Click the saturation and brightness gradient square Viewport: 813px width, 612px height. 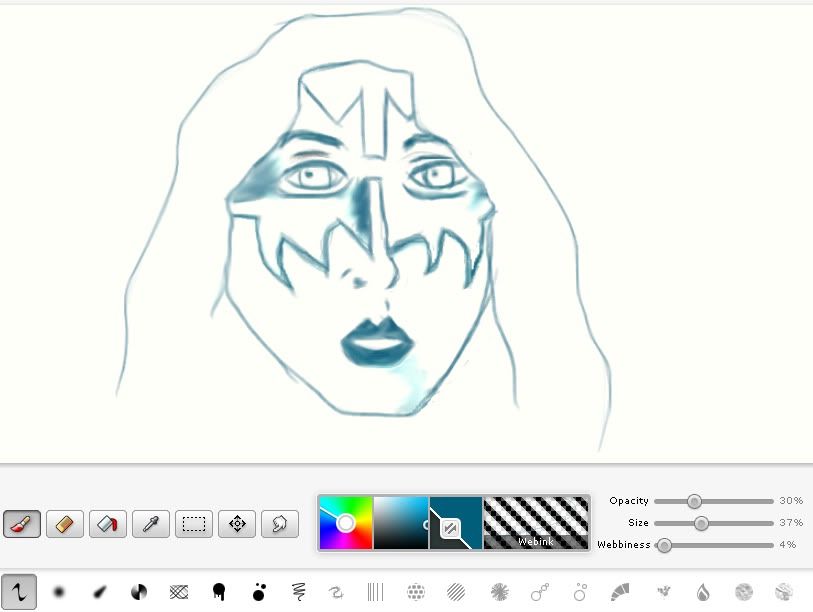click(x=401, y=523)
